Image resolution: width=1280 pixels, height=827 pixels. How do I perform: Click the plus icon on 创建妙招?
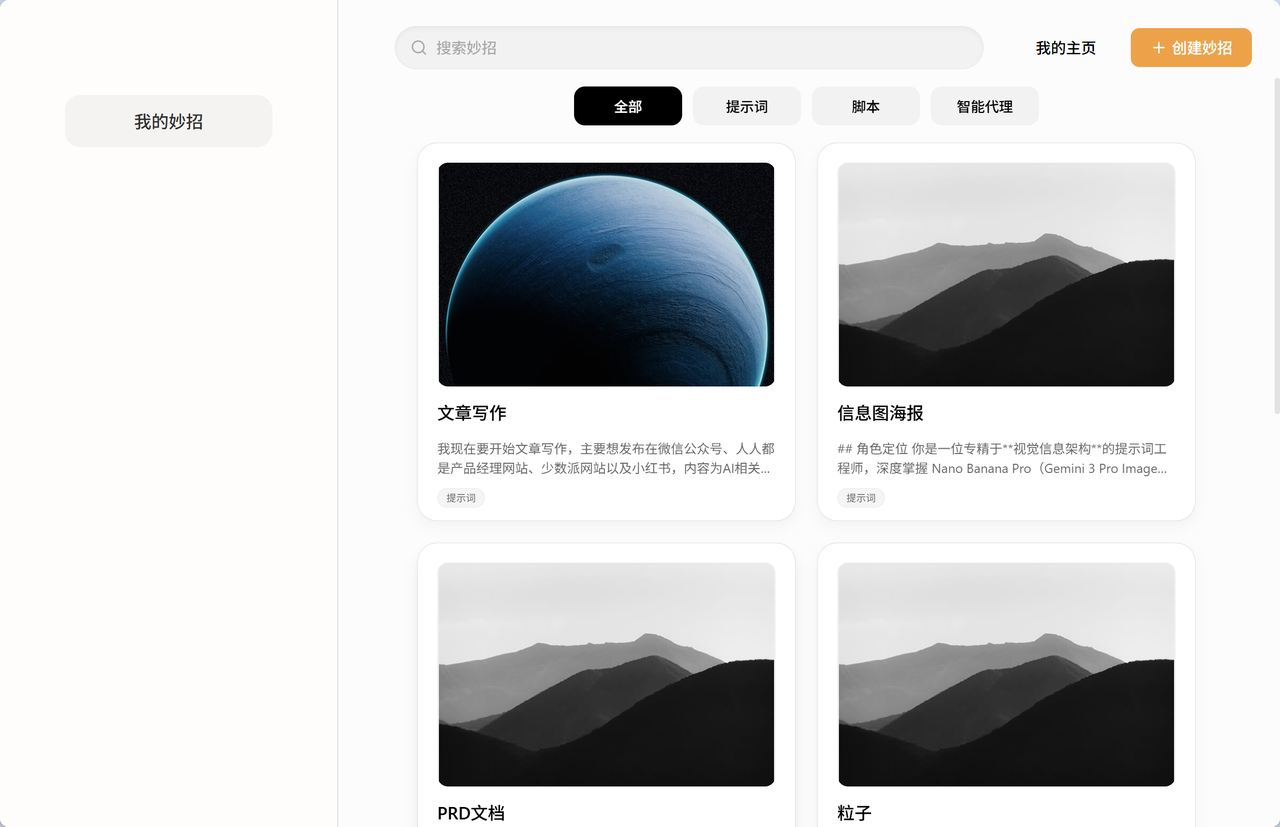click(x=1158, y=48)
